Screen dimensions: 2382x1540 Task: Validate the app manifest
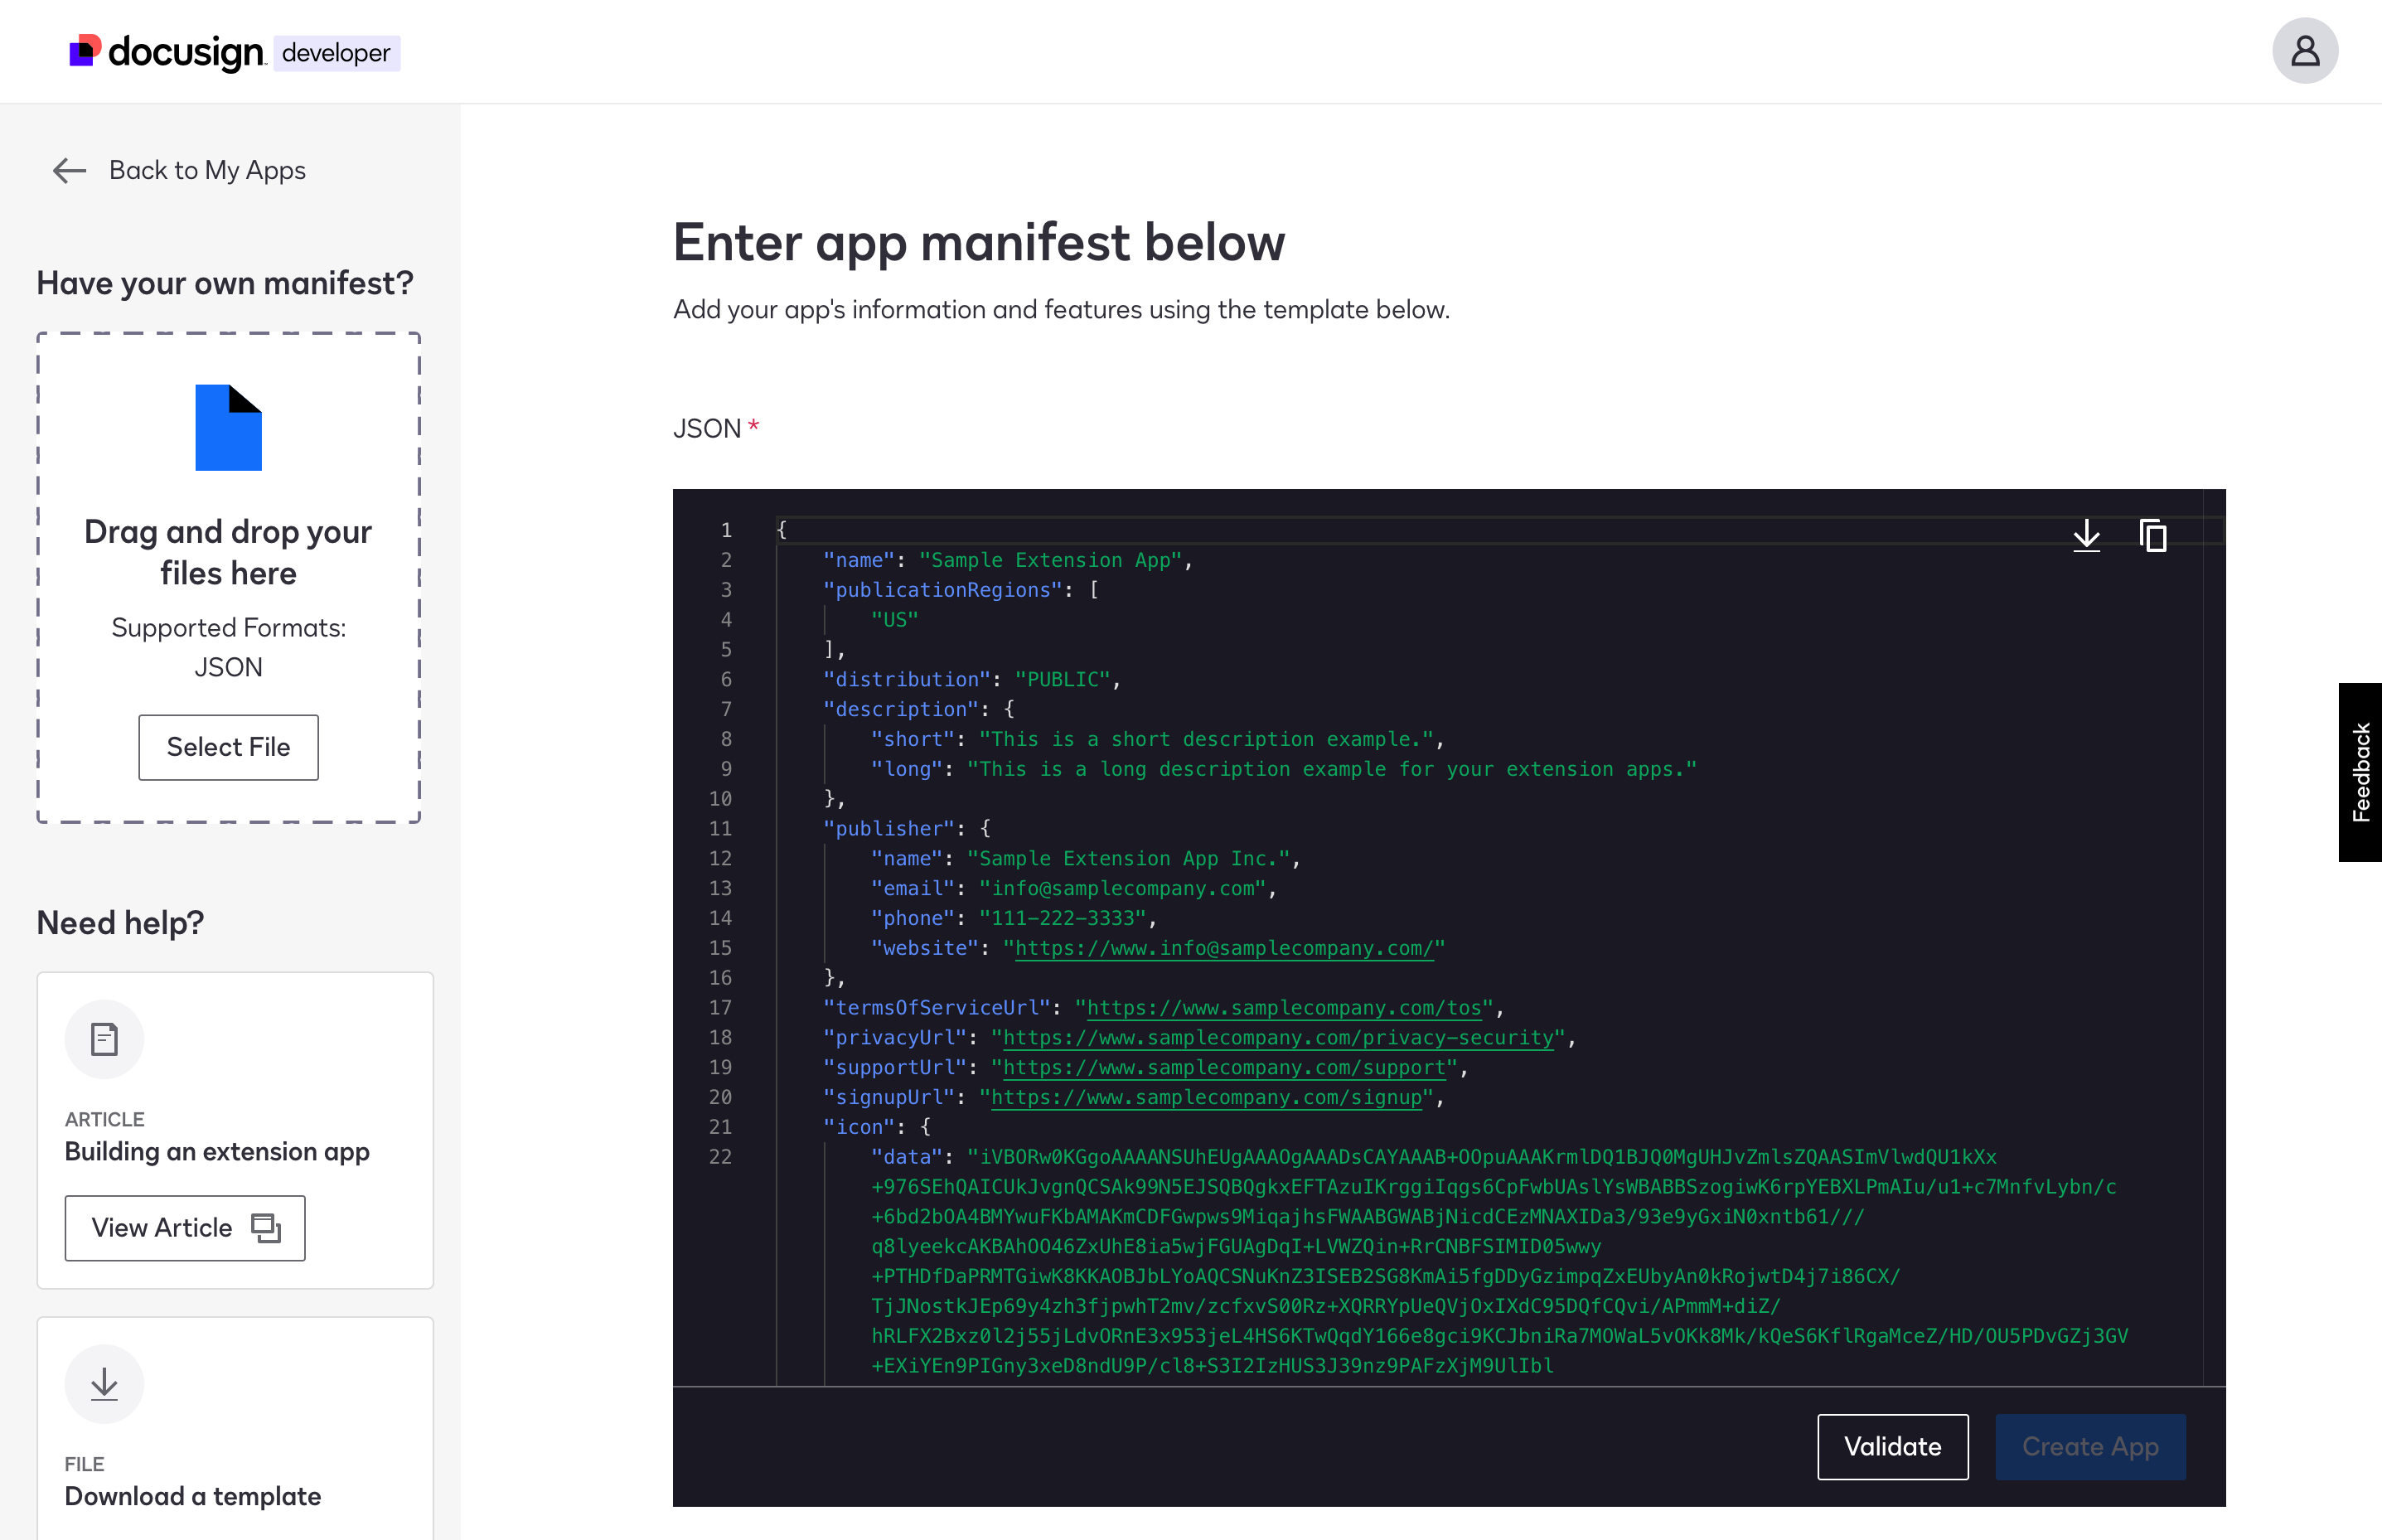point(1892,1446)
